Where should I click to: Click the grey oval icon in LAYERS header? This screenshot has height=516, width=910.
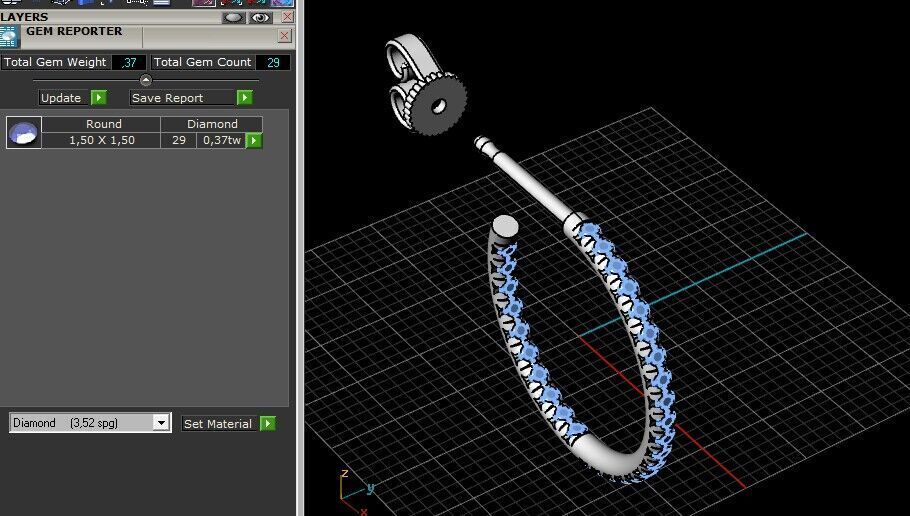coord(233,17)
